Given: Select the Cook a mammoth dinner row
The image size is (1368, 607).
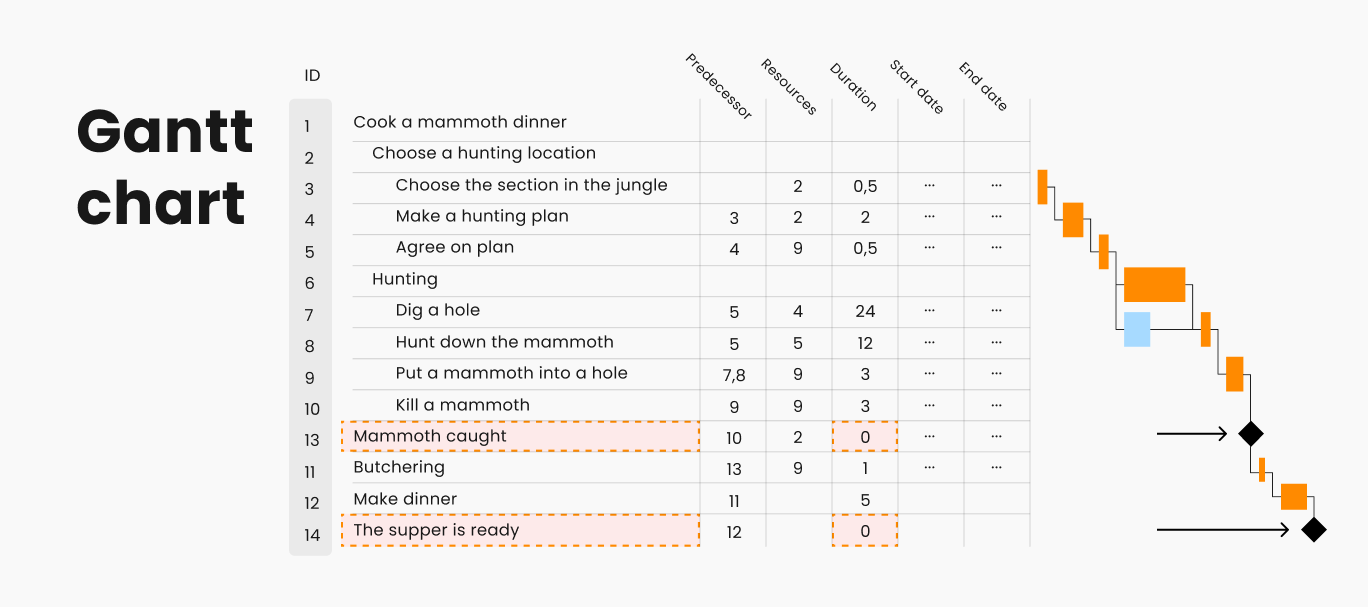Looking at the screenshot, I should (460, 122).
